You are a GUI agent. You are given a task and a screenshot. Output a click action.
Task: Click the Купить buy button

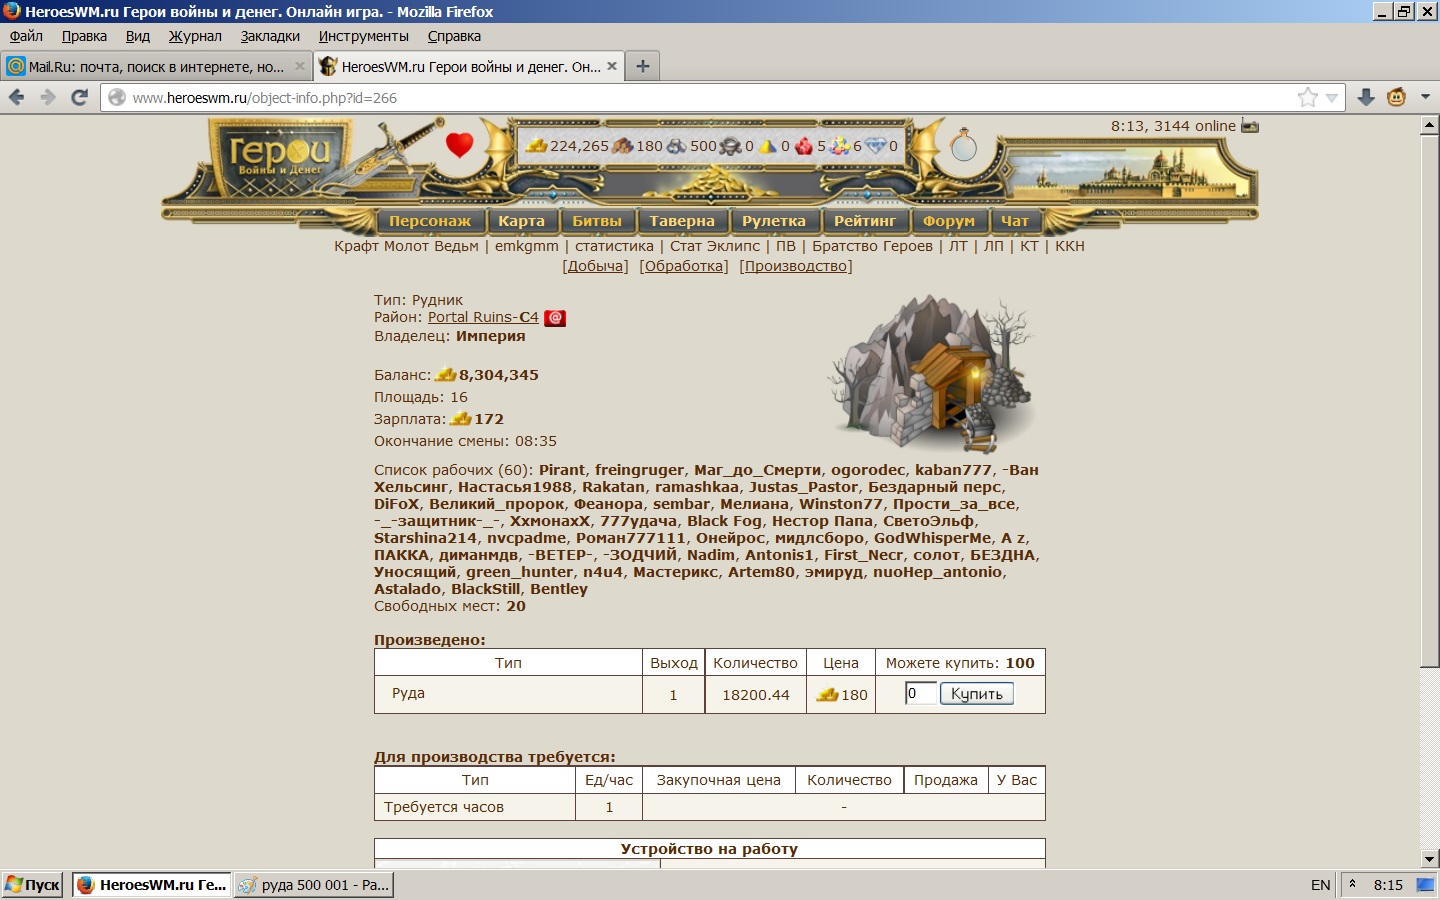pyautogui.click(x=977, y=694)
